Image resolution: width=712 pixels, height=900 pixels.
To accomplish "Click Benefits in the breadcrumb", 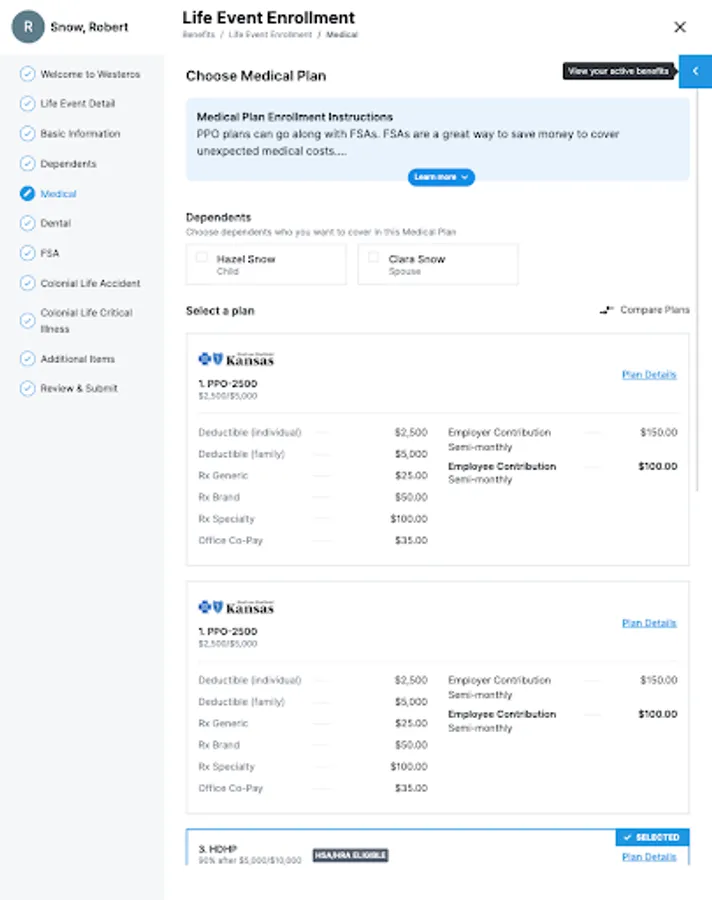I will point(198,35).
